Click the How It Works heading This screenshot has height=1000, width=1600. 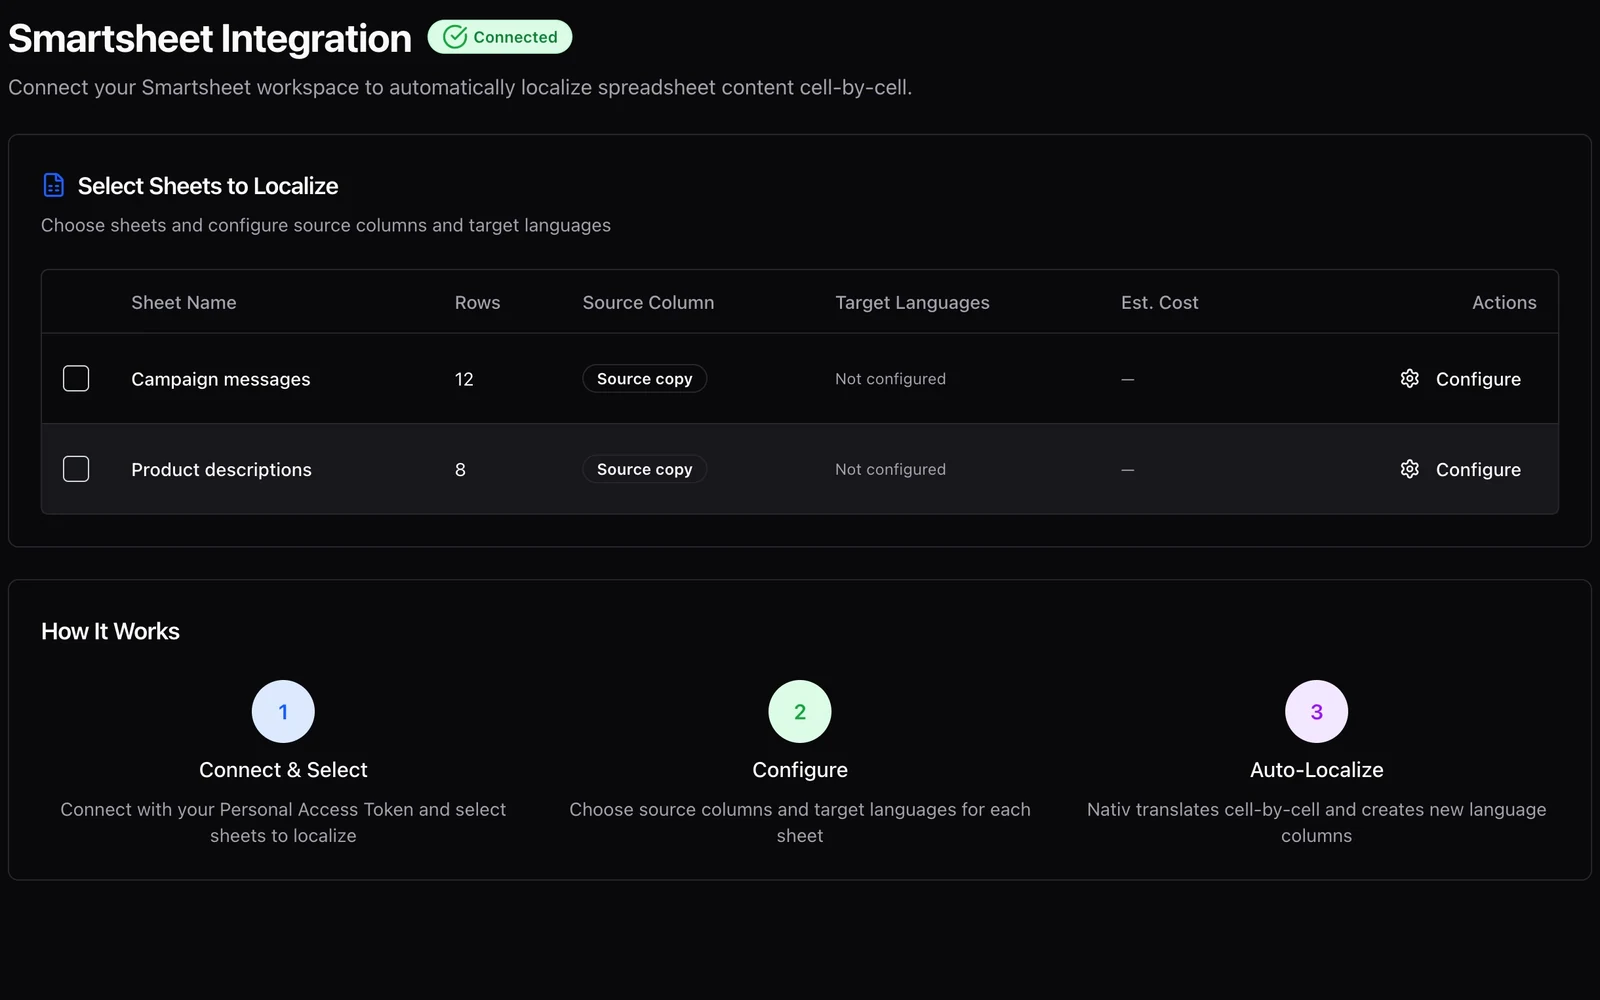(111, 631)
